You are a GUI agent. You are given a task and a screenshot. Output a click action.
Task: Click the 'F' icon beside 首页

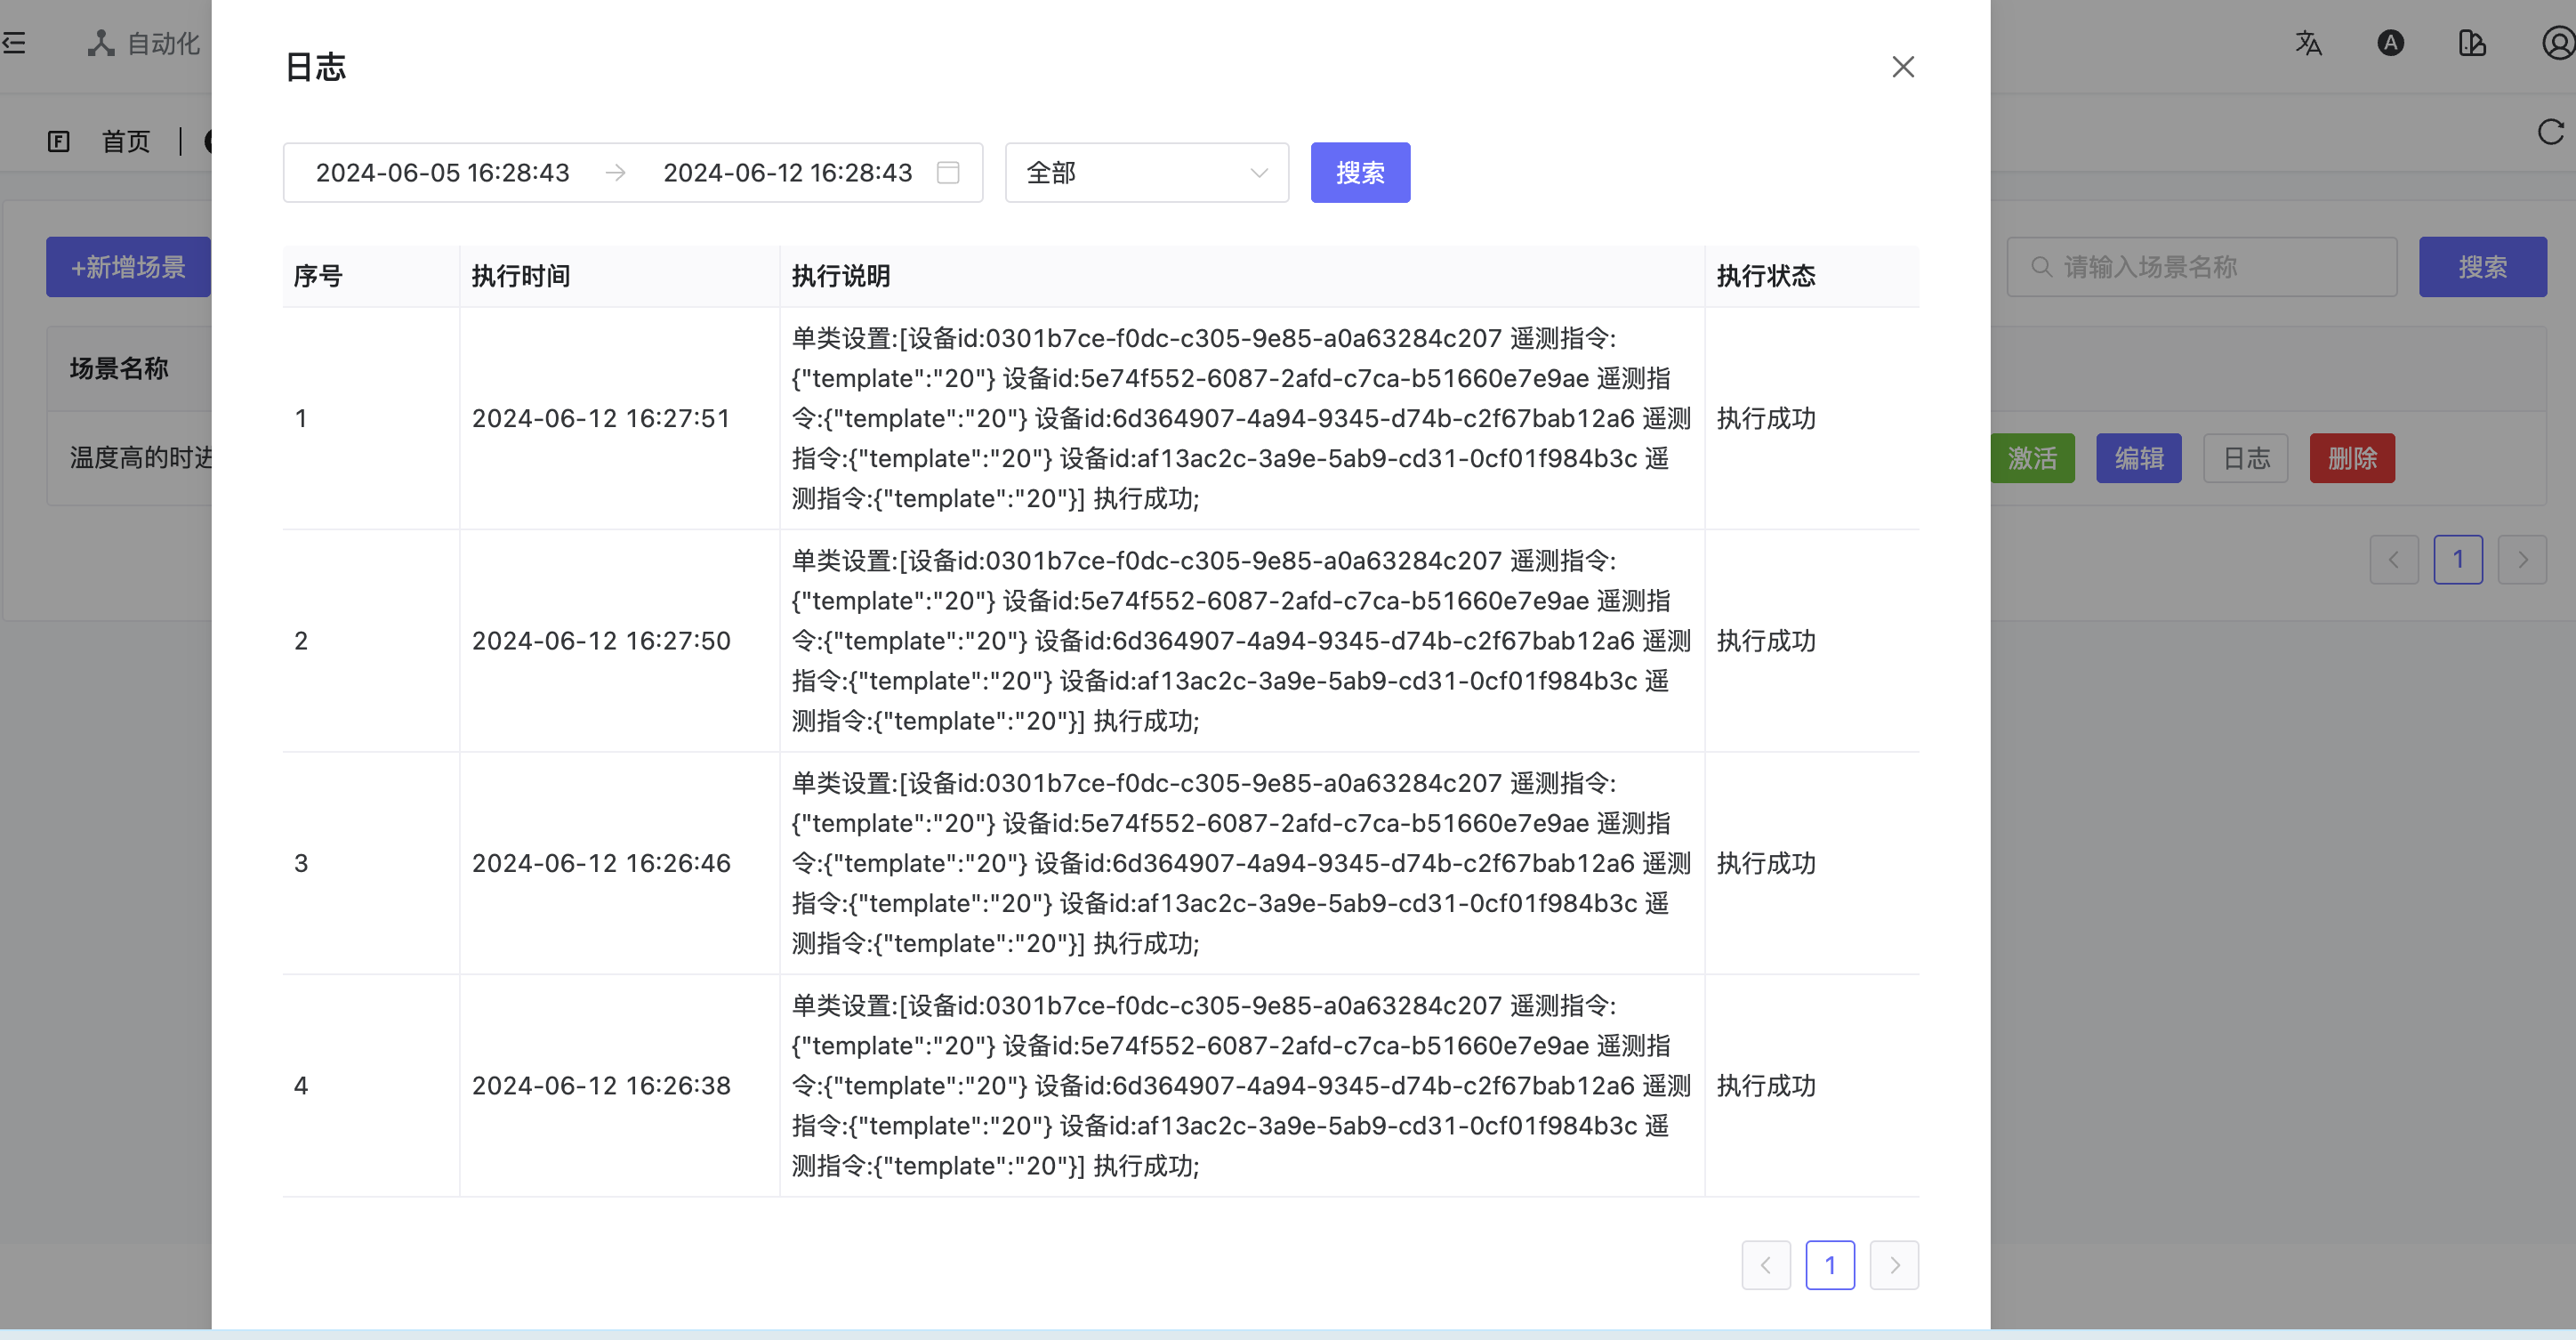click(x=59, y=141)
